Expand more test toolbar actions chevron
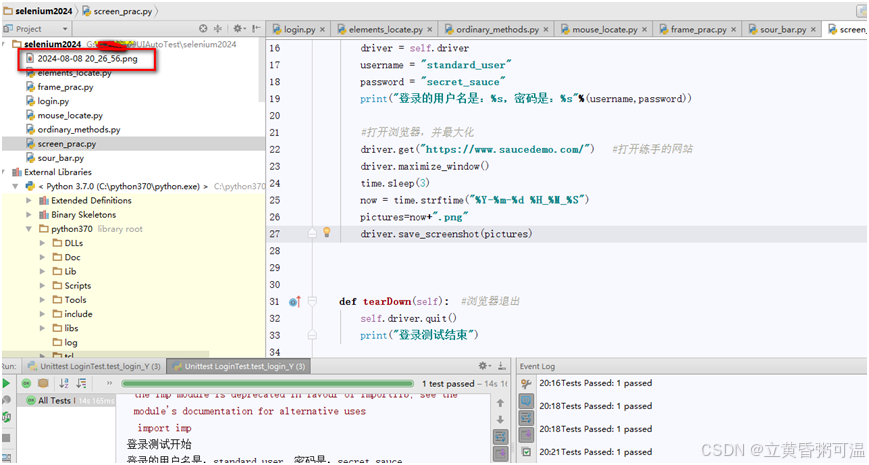The image size is (869, 465). (109, 383)
